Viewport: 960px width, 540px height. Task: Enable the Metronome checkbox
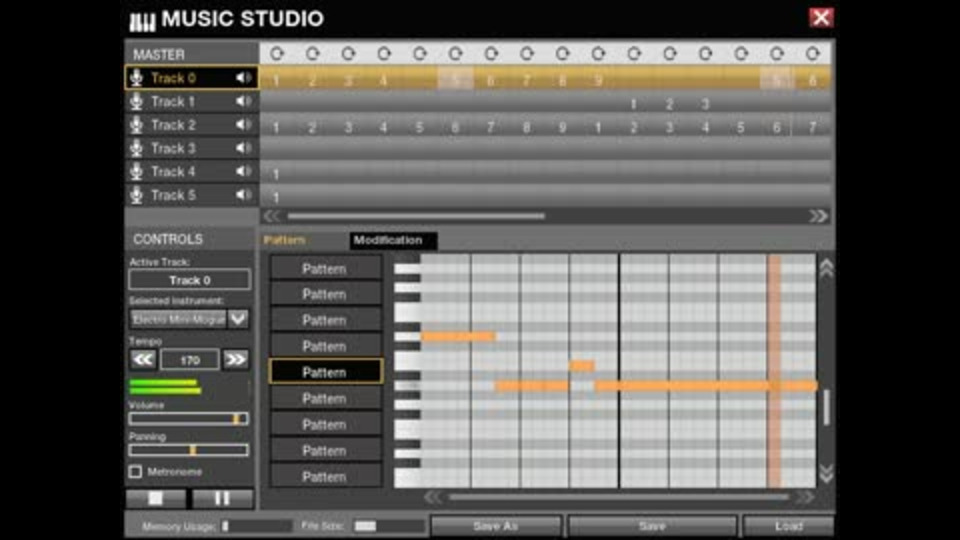[135, 471]
